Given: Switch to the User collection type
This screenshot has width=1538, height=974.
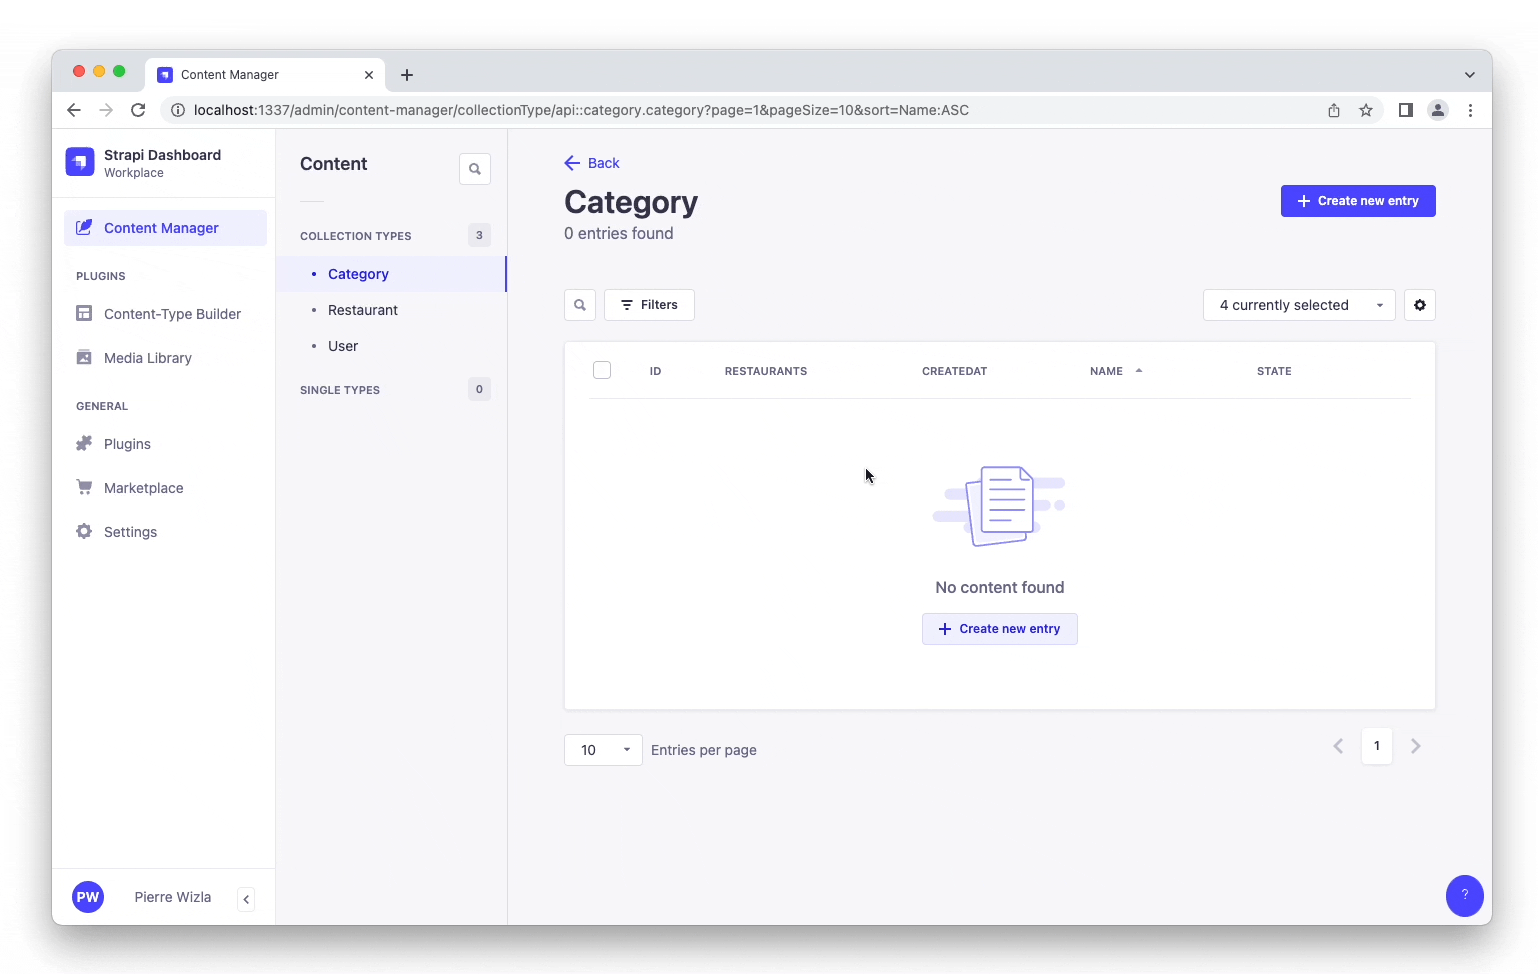Looking at the screenshot, I should pyautogui.click(x=342, y=346).
